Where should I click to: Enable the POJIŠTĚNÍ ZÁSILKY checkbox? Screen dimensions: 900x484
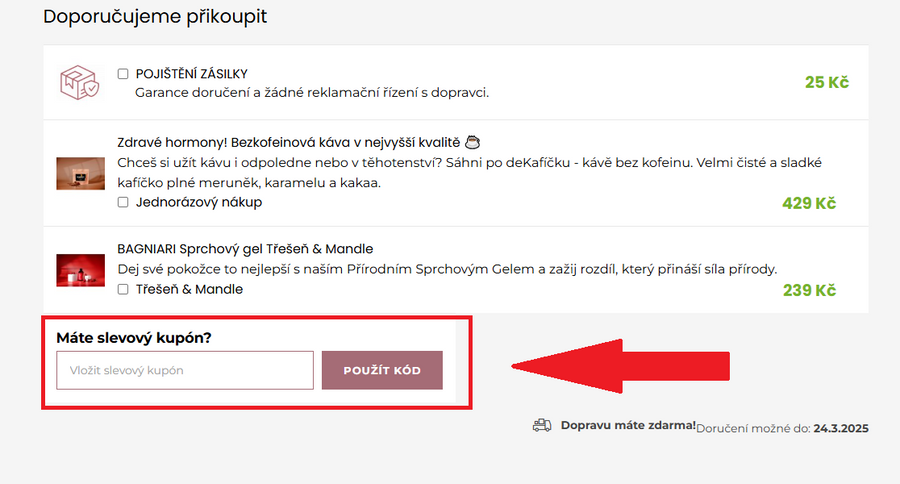(123, 74)
